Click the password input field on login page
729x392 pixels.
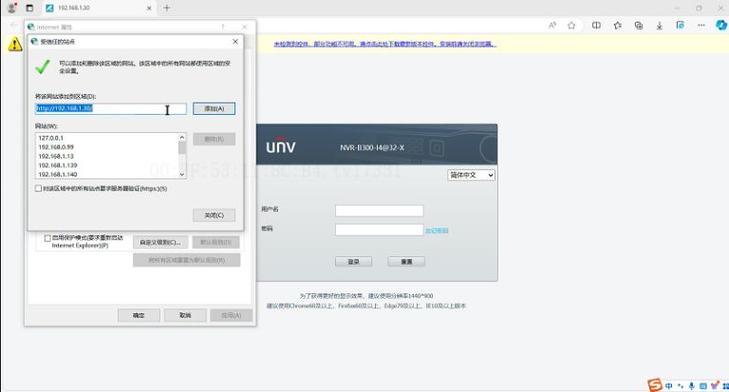379,230
